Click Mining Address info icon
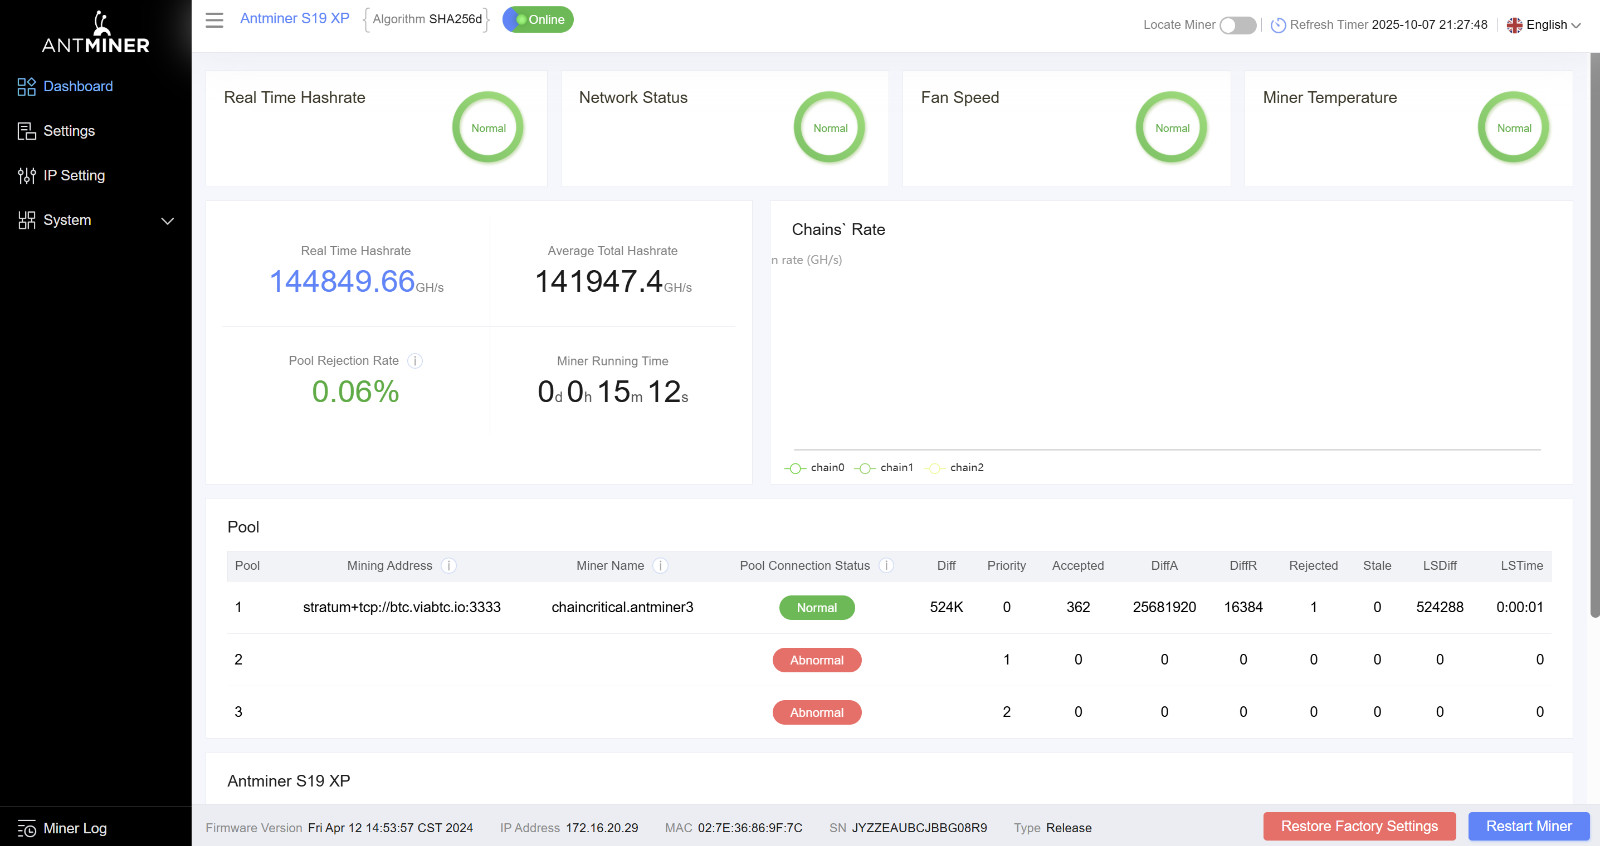Screen dimensions: 1600x846 click(449, 566)
